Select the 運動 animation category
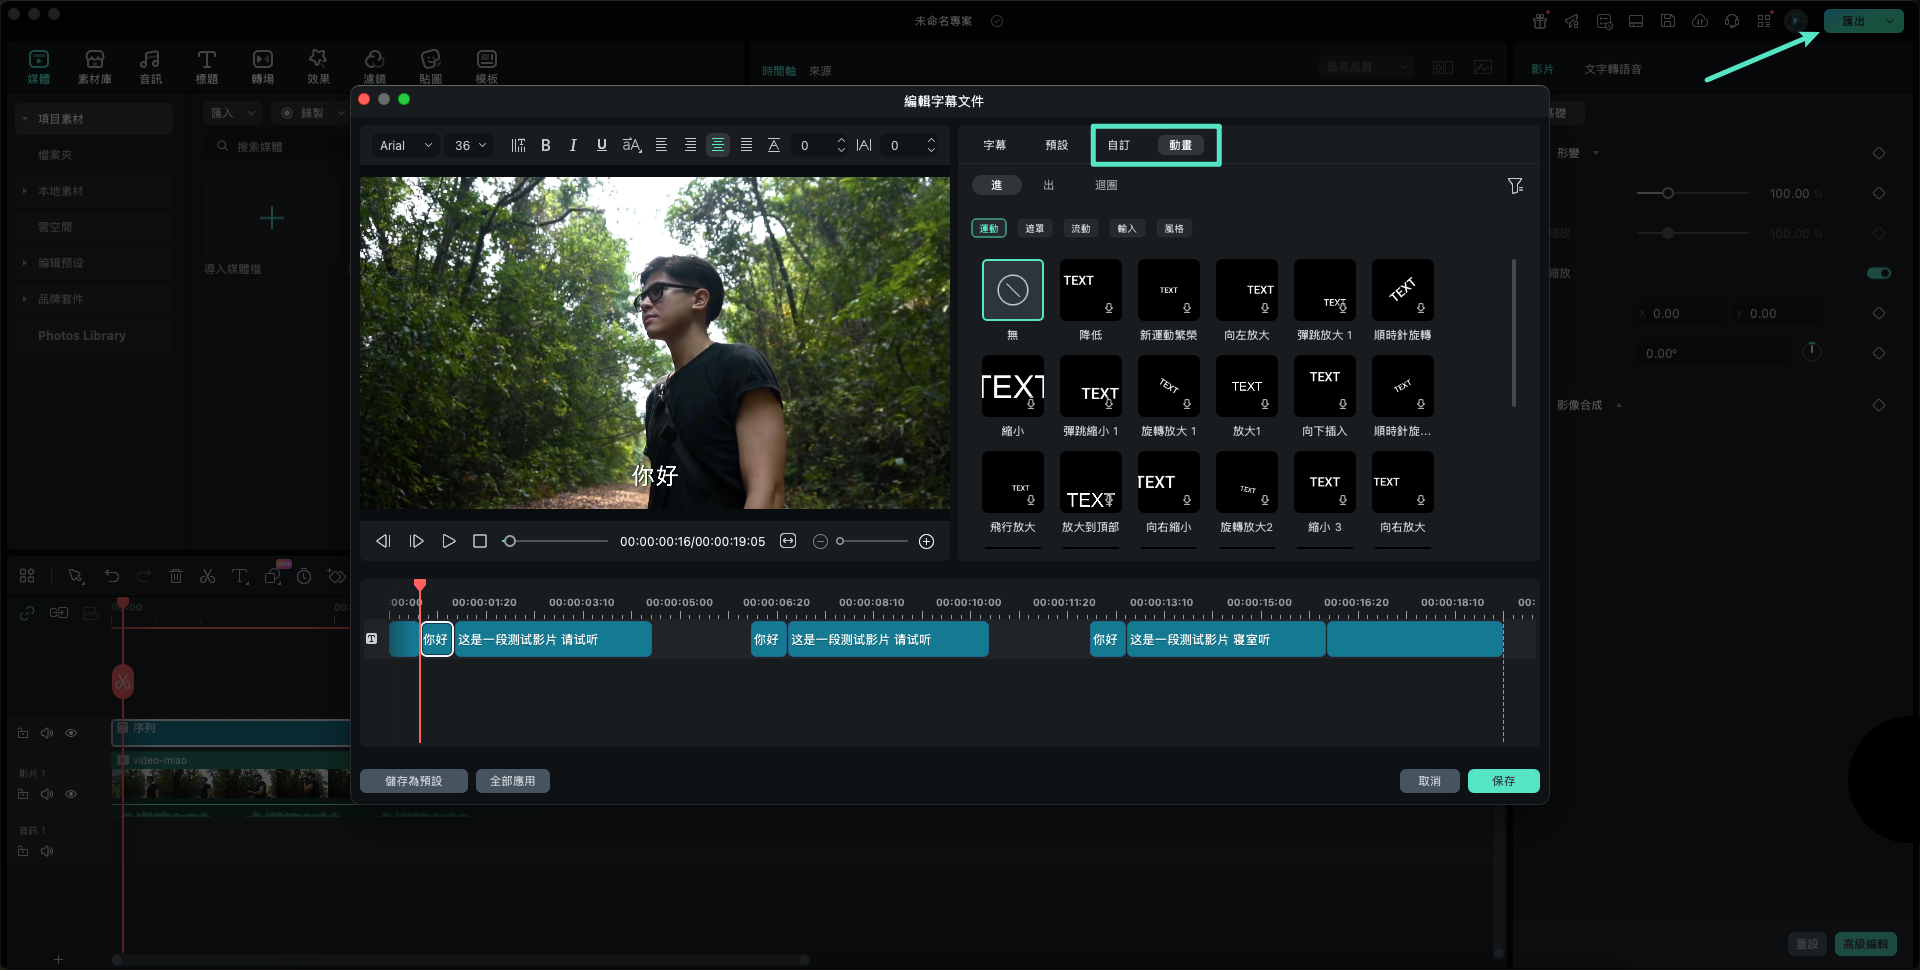The width and height of the screenshot is (1920, 970). (988, 229)
